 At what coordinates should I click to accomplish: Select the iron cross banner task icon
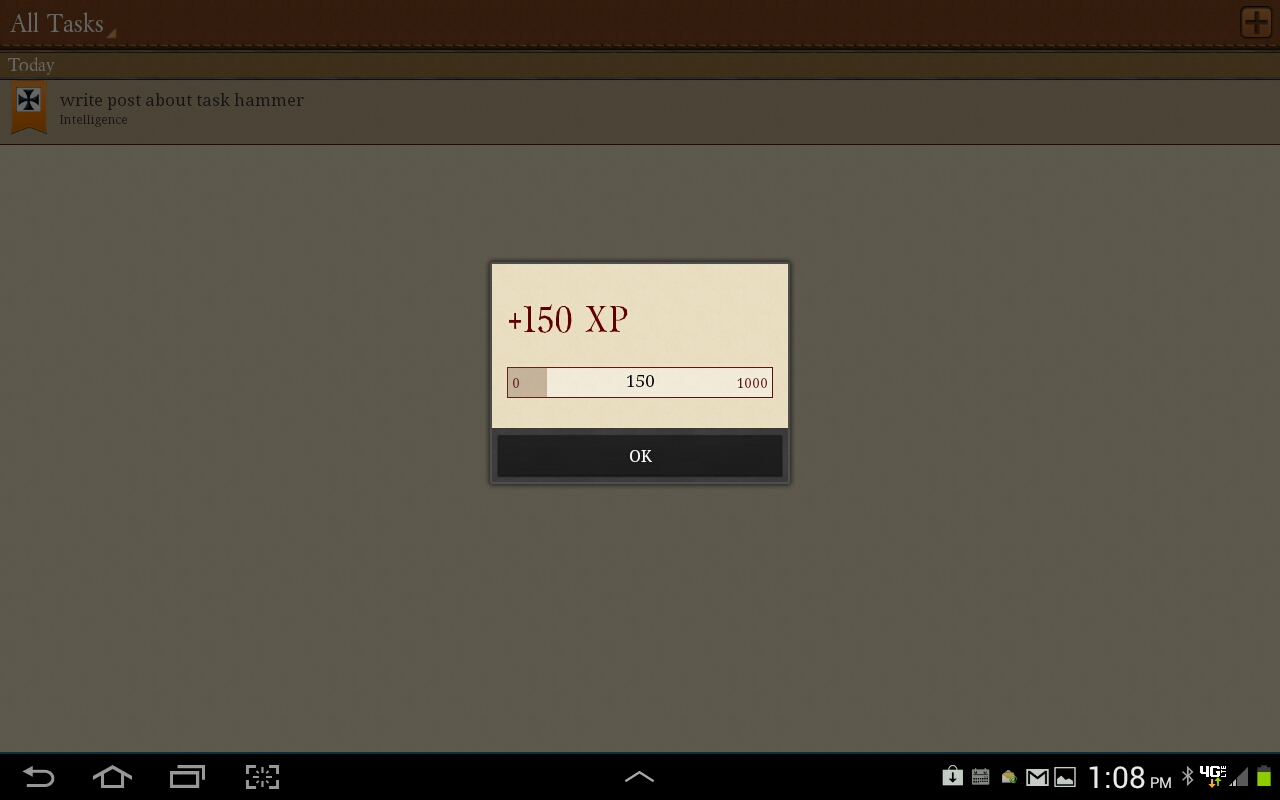29,108
